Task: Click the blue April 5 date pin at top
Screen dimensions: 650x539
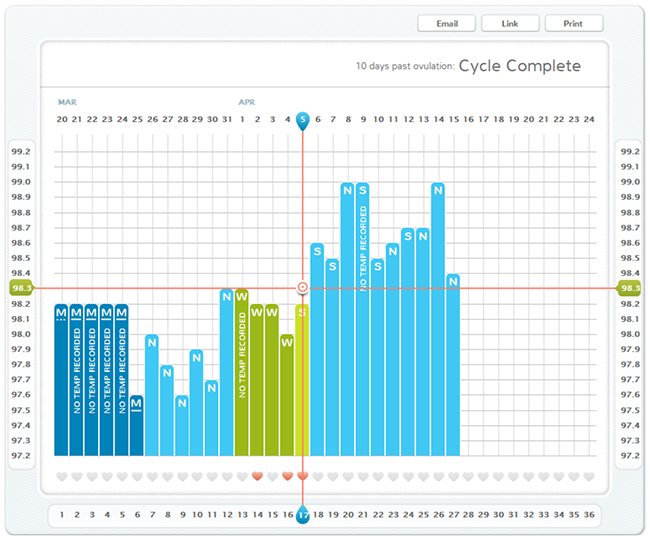Action: pos(303,120)
